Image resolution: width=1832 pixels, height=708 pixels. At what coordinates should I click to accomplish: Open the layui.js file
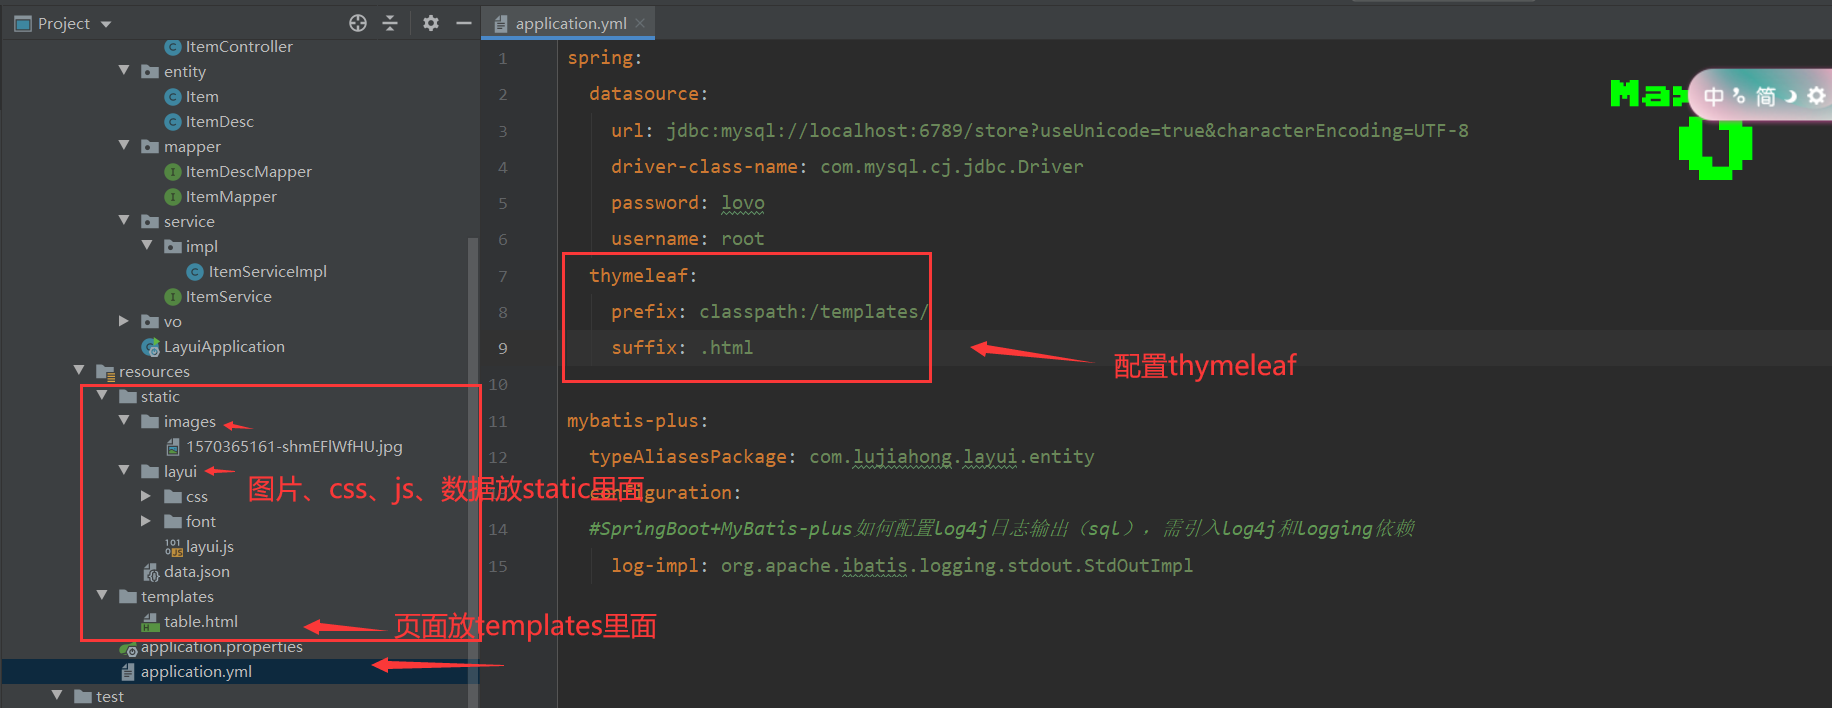[x=209, y=547]
